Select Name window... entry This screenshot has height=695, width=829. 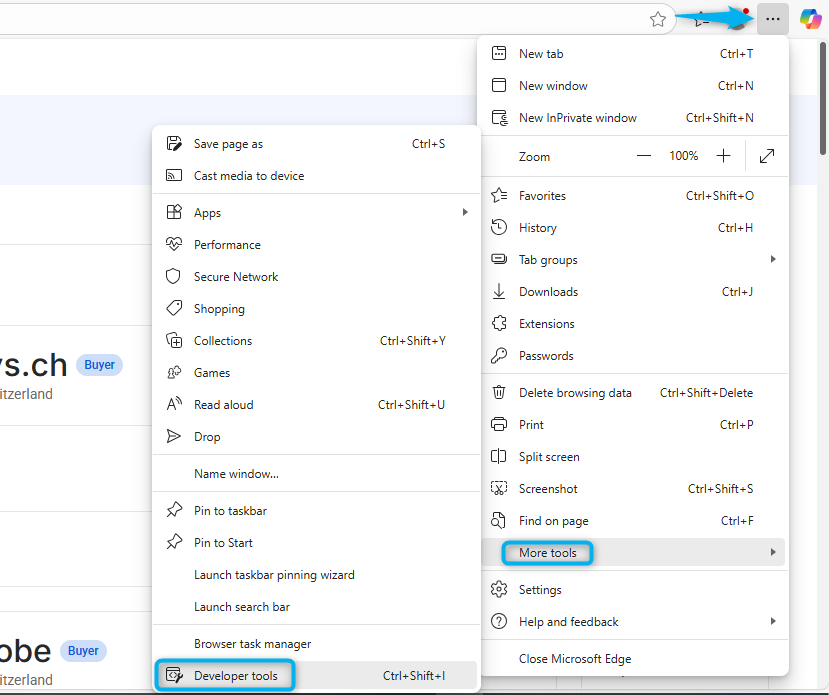[317, 474]
